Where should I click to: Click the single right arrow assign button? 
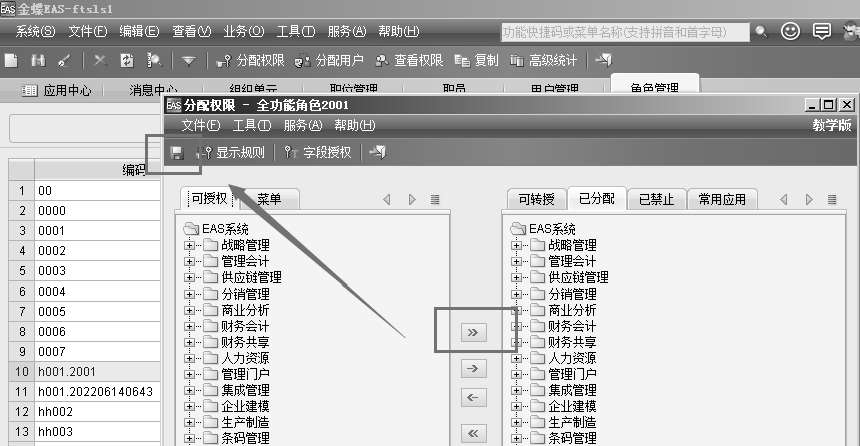click(x=473, y=368)
